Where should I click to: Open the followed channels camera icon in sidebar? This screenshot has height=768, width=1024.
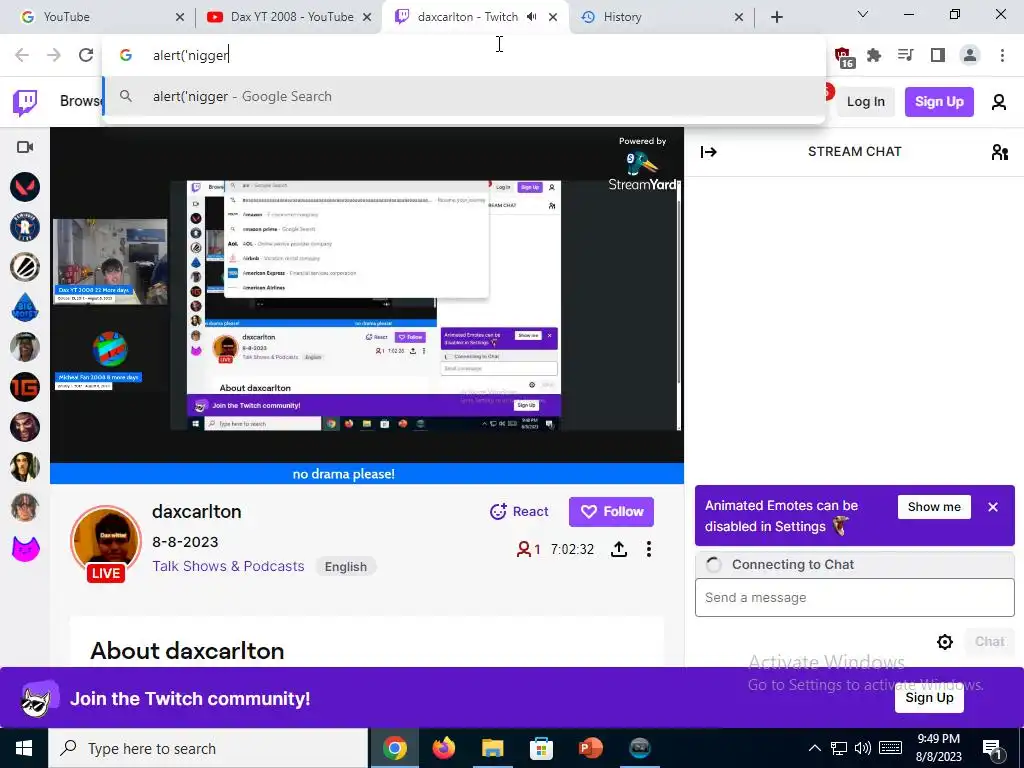tap(25, 147)
